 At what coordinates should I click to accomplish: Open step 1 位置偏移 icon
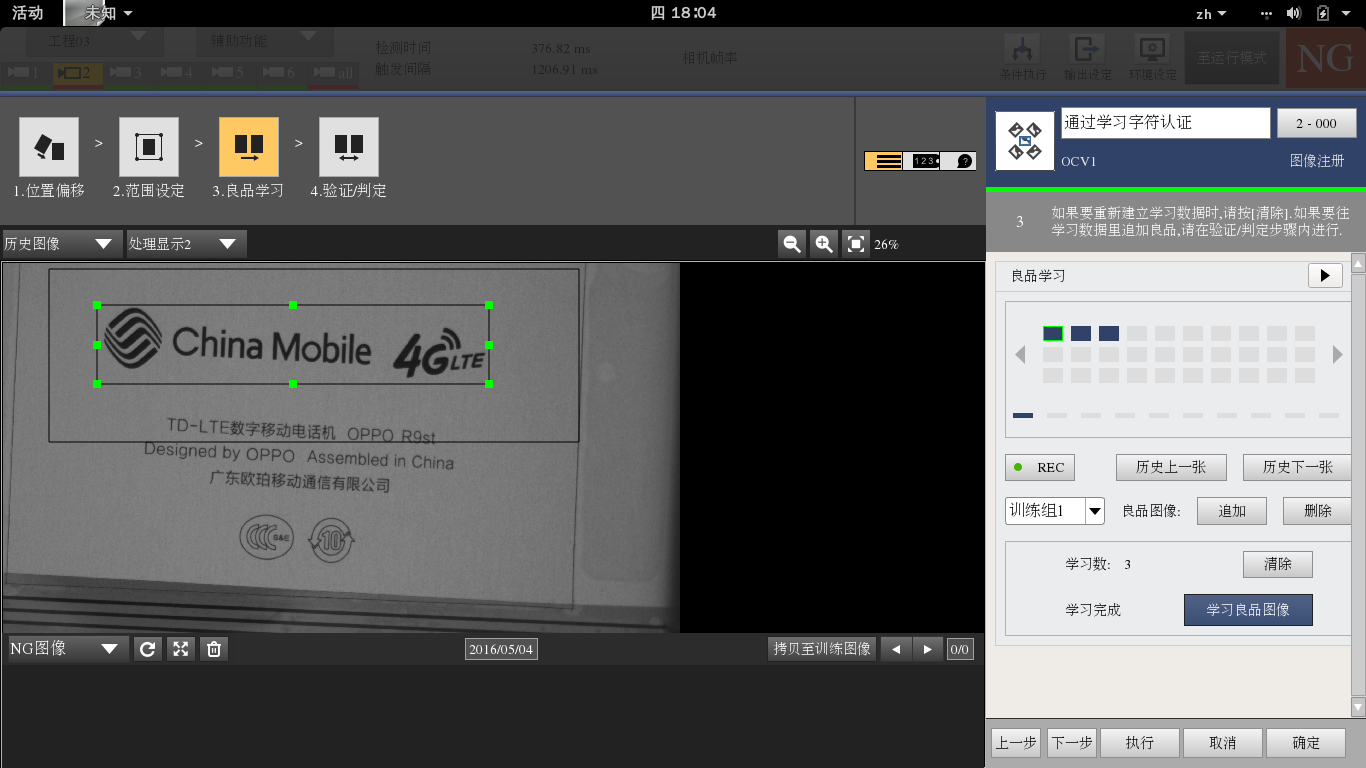[49, 147]
